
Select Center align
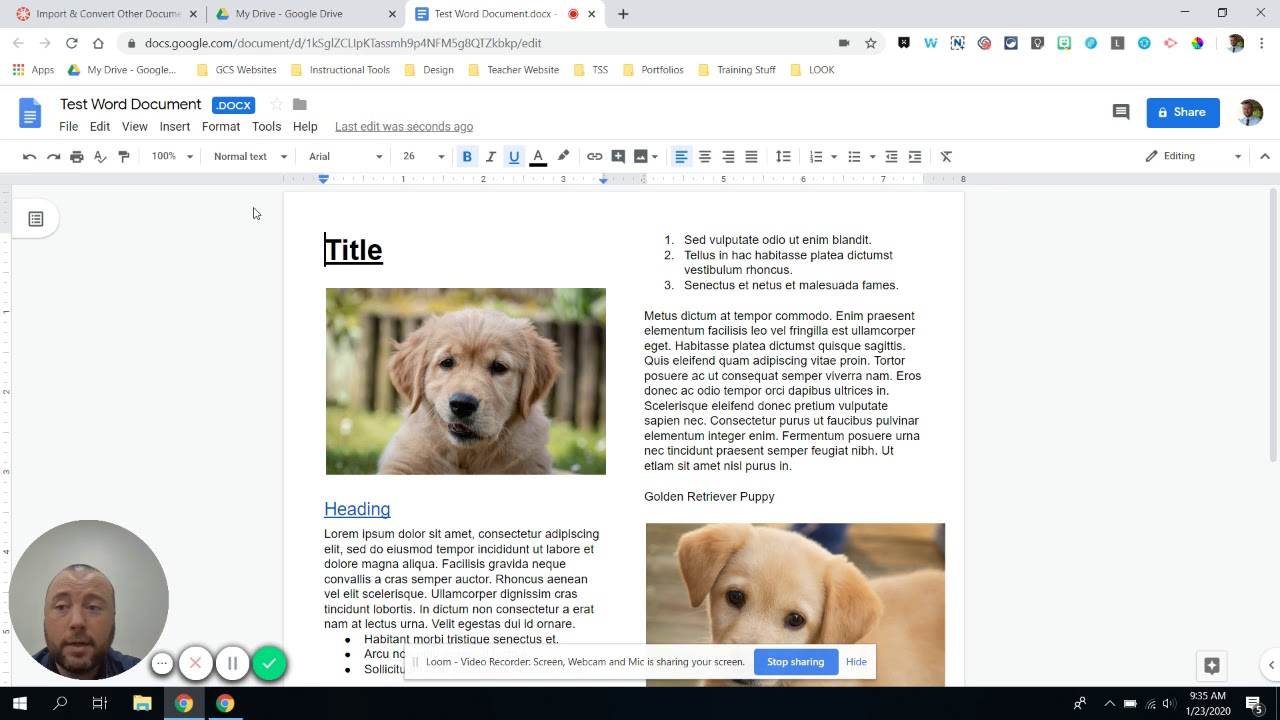pyautogui.click(x=704, y=156)
